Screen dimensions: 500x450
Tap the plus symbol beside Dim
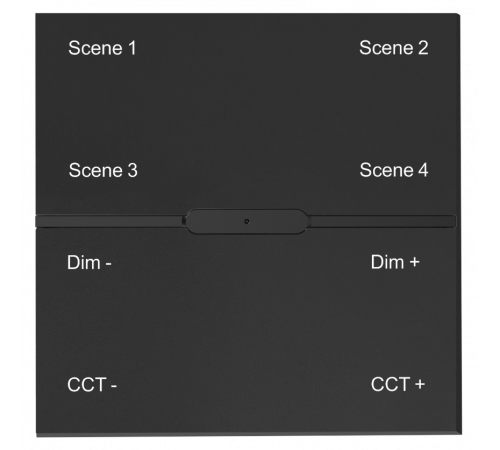414,262
